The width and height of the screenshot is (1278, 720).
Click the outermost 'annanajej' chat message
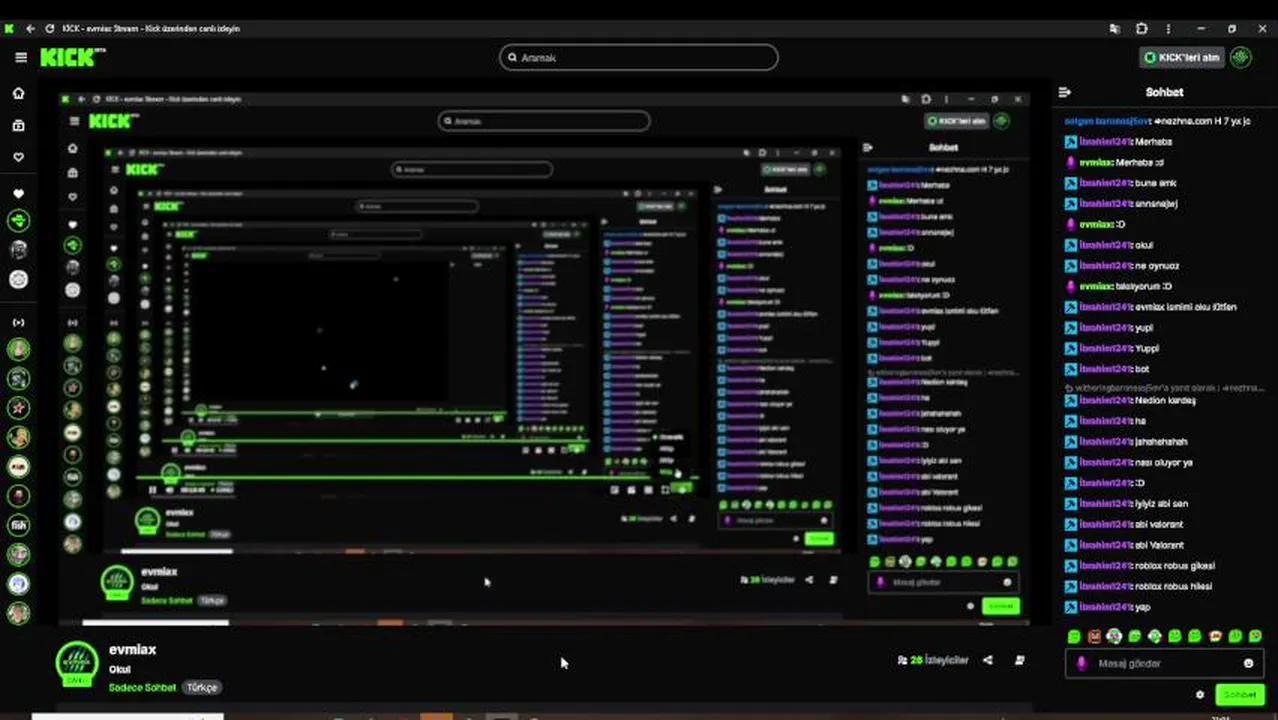coord(1122,204)
